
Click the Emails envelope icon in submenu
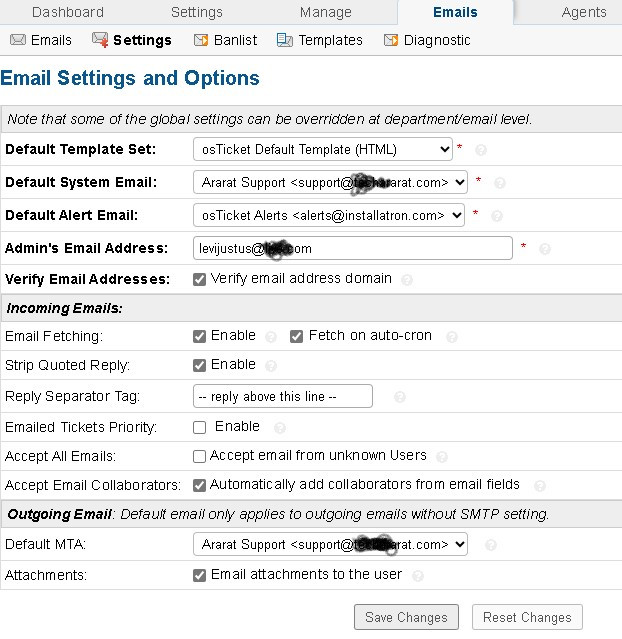[17, 41]
